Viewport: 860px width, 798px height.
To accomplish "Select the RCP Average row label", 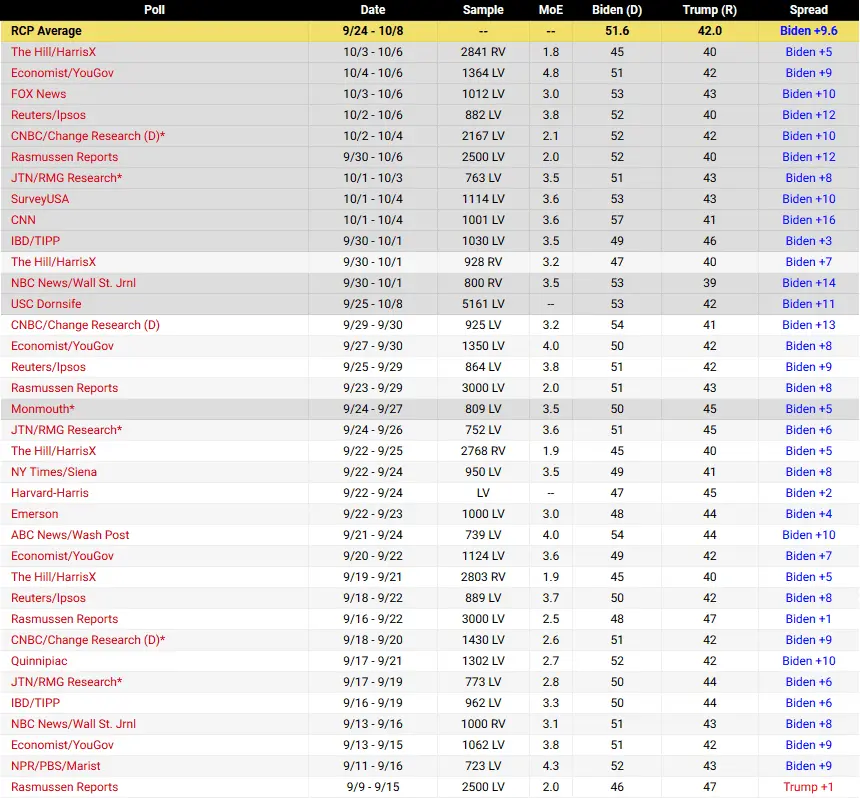I will pyautogui.click(x=46, y=31).
